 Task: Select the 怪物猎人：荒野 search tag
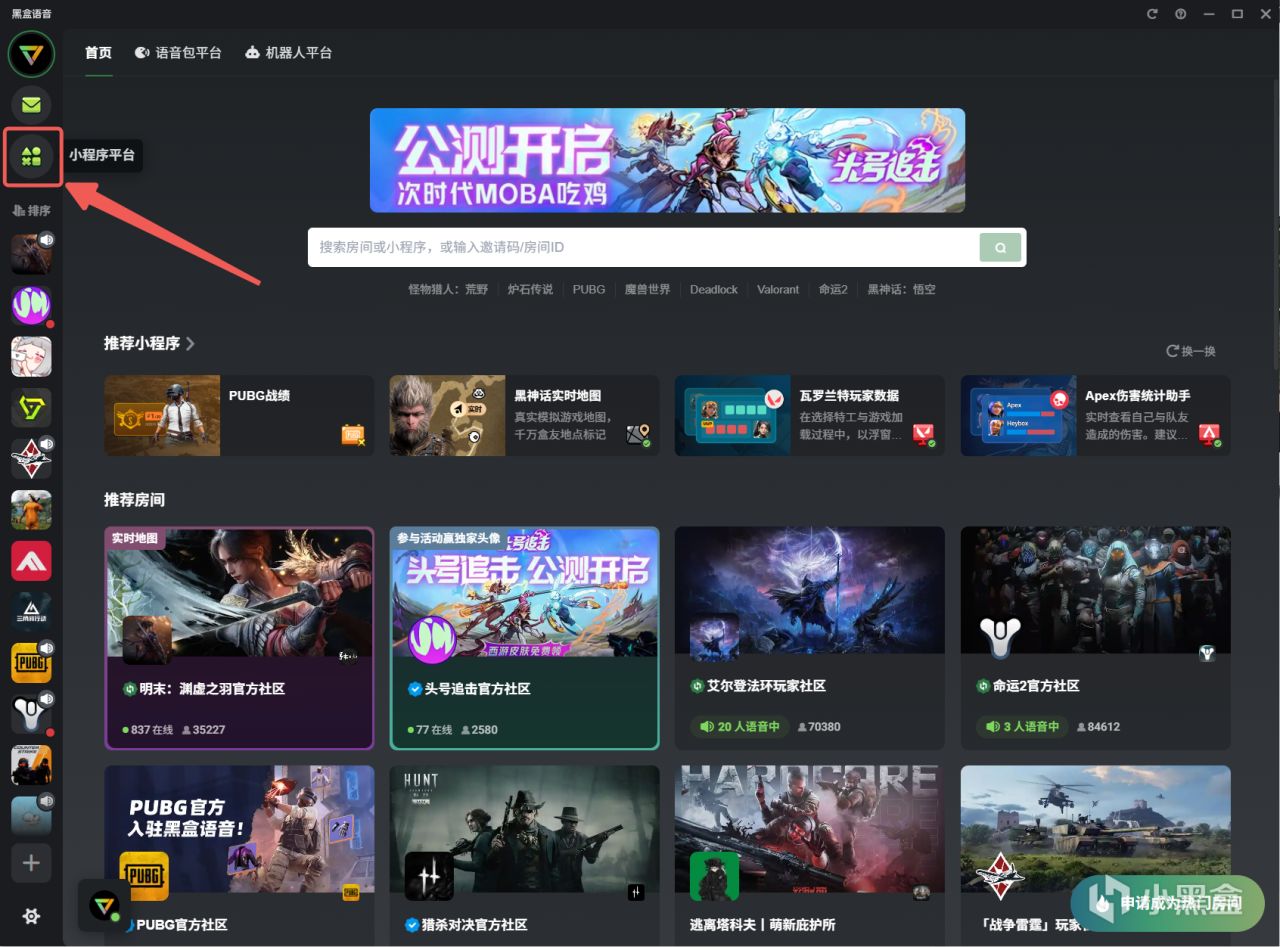point(448,289)
